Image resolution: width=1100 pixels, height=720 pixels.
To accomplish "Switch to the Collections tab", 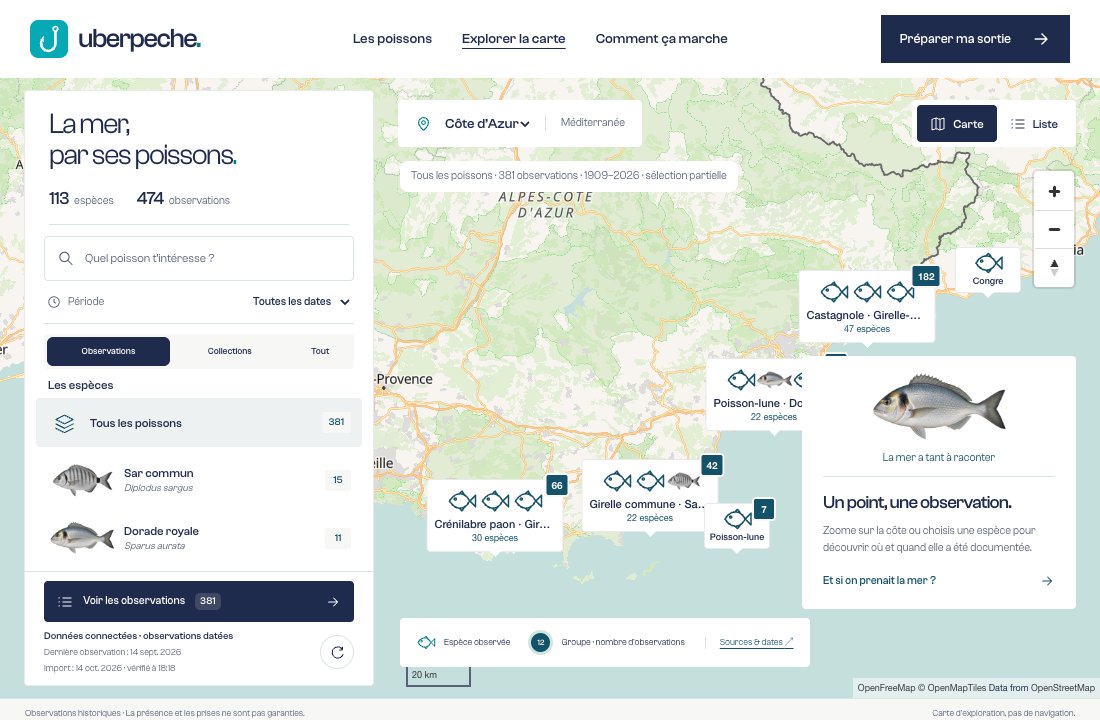I will (x=229, y=351).
